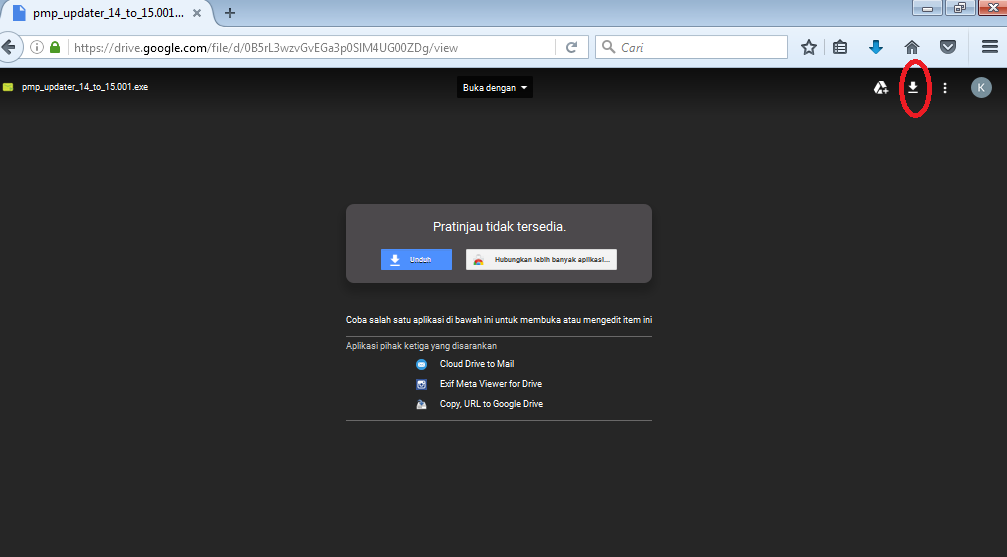Open a new tab with plus button

pos(229,13)
